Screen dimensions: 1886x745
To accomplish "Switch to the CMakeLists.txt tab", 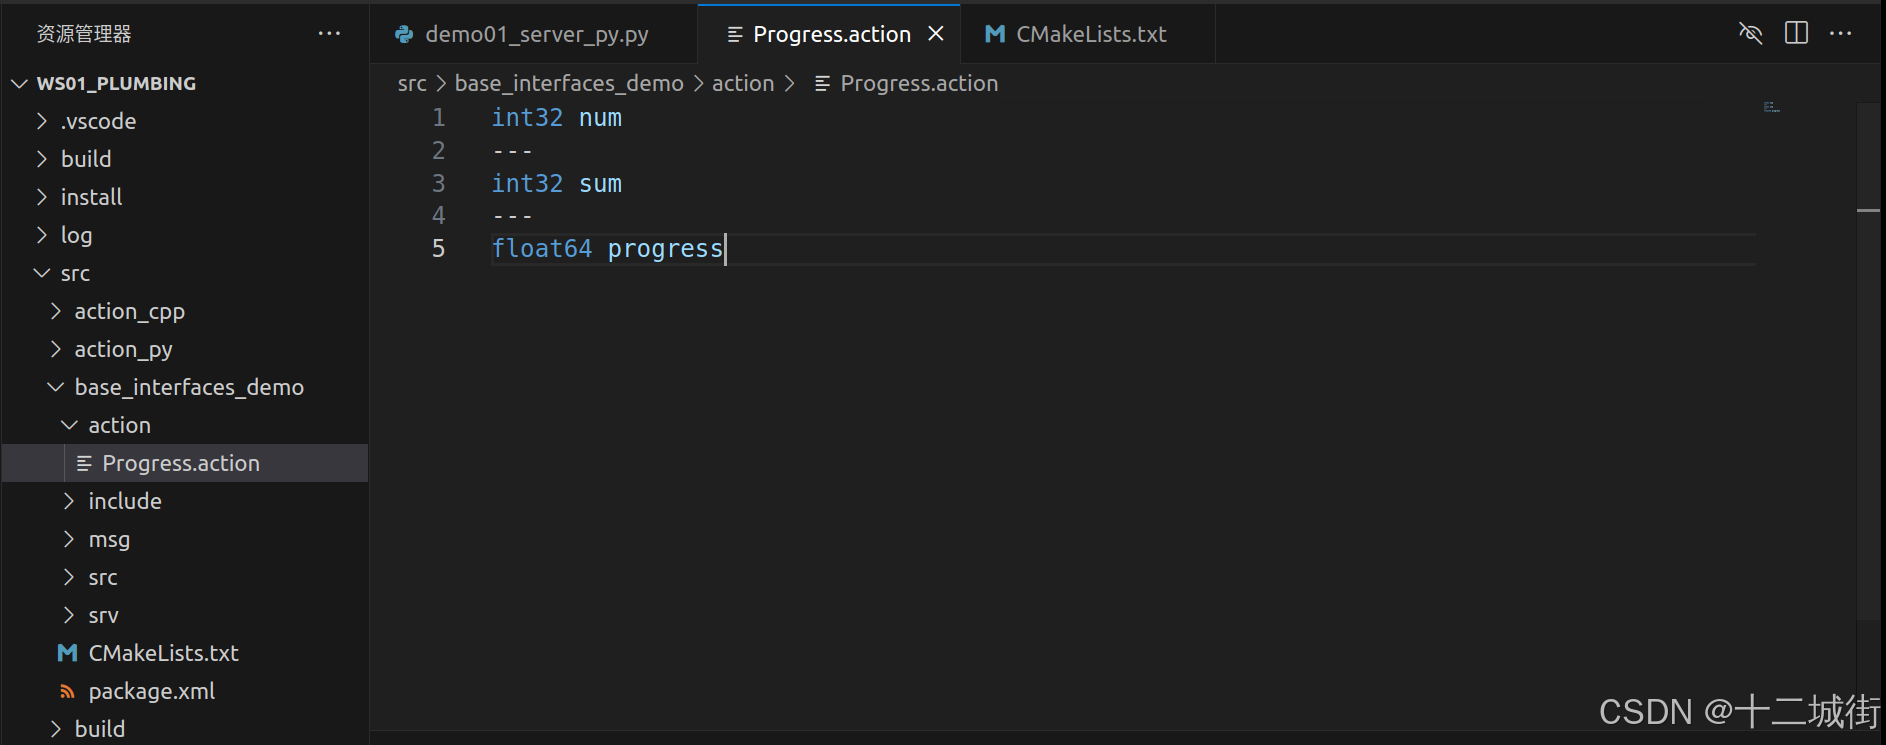I will click(1090, 33).
